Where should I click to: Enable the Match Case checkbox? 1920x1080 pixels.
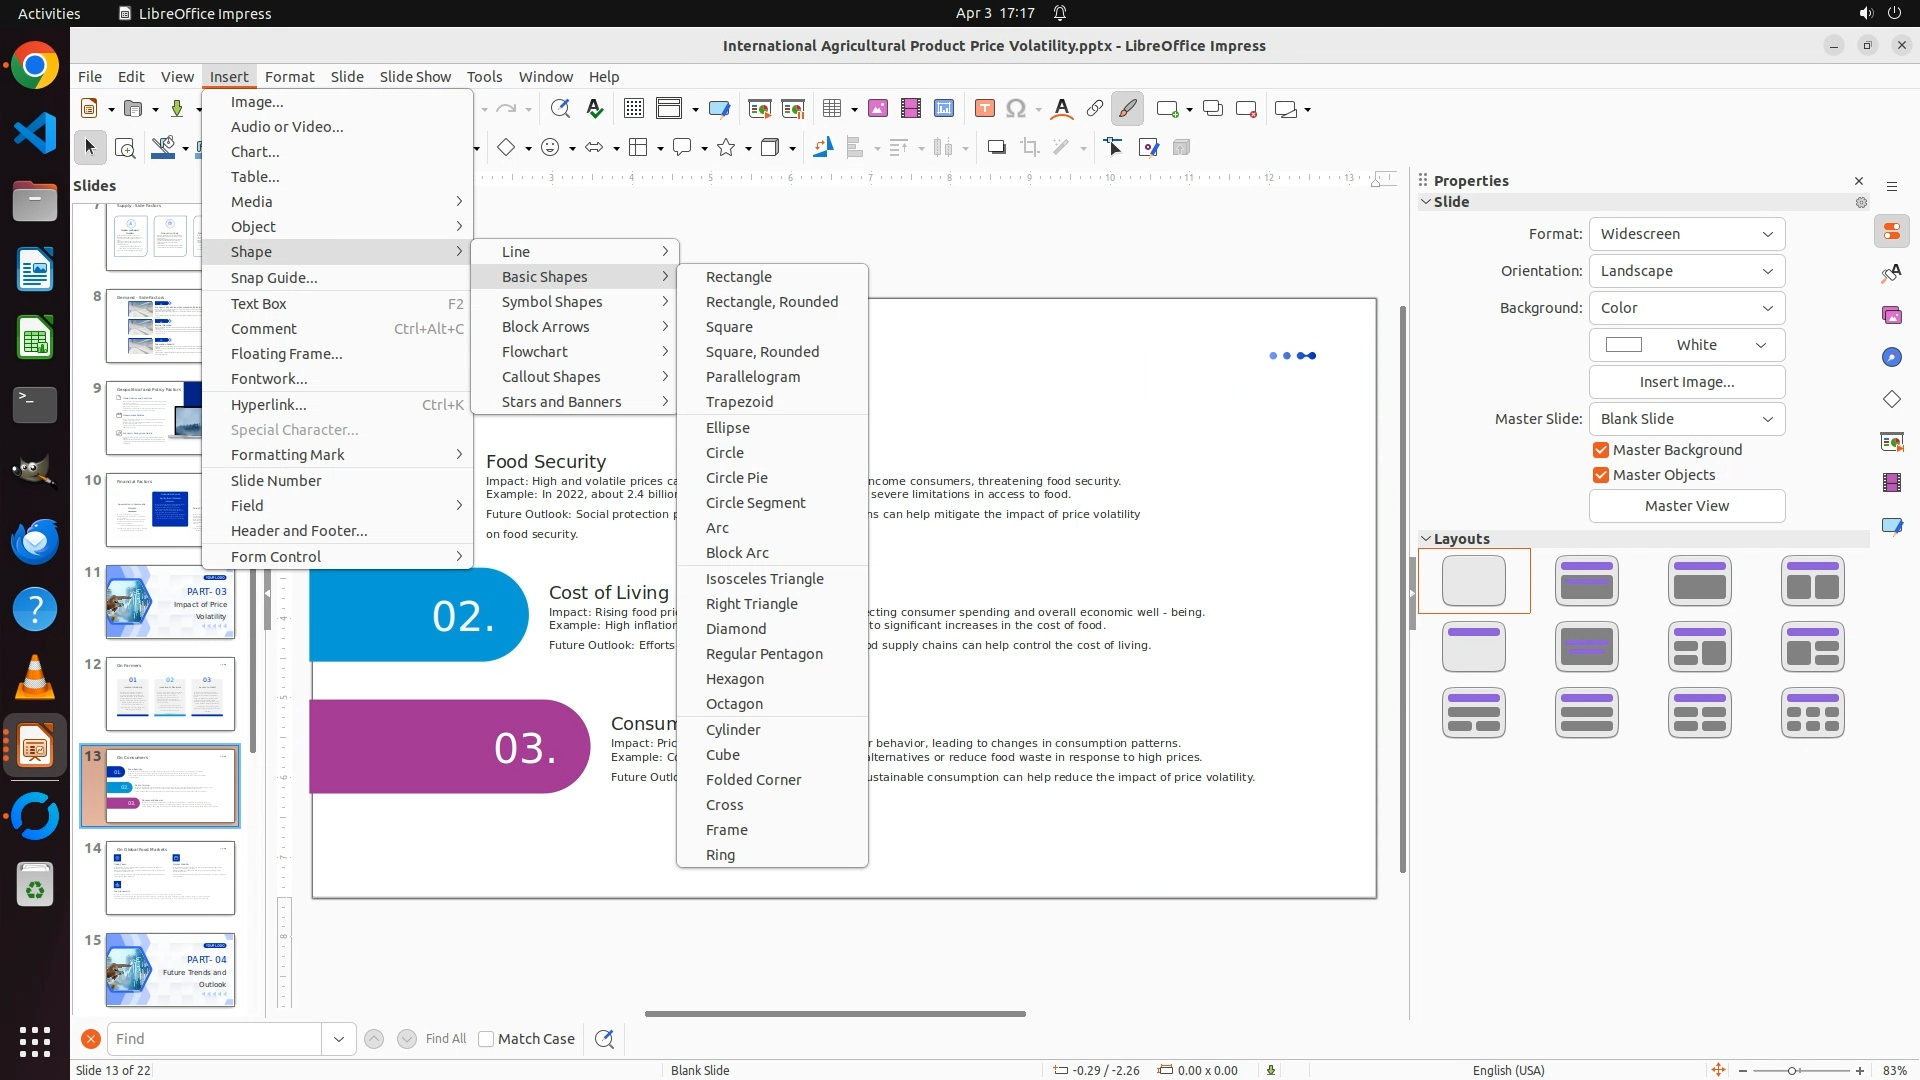[x=486, y=1039]
